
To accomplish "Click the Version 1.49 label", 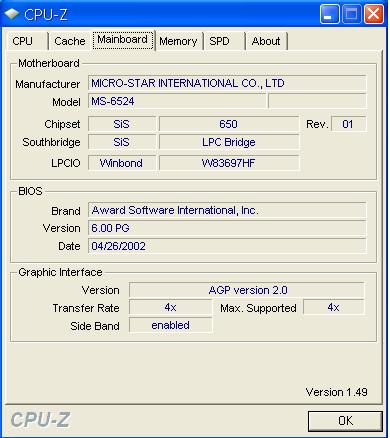I will 337,392.
